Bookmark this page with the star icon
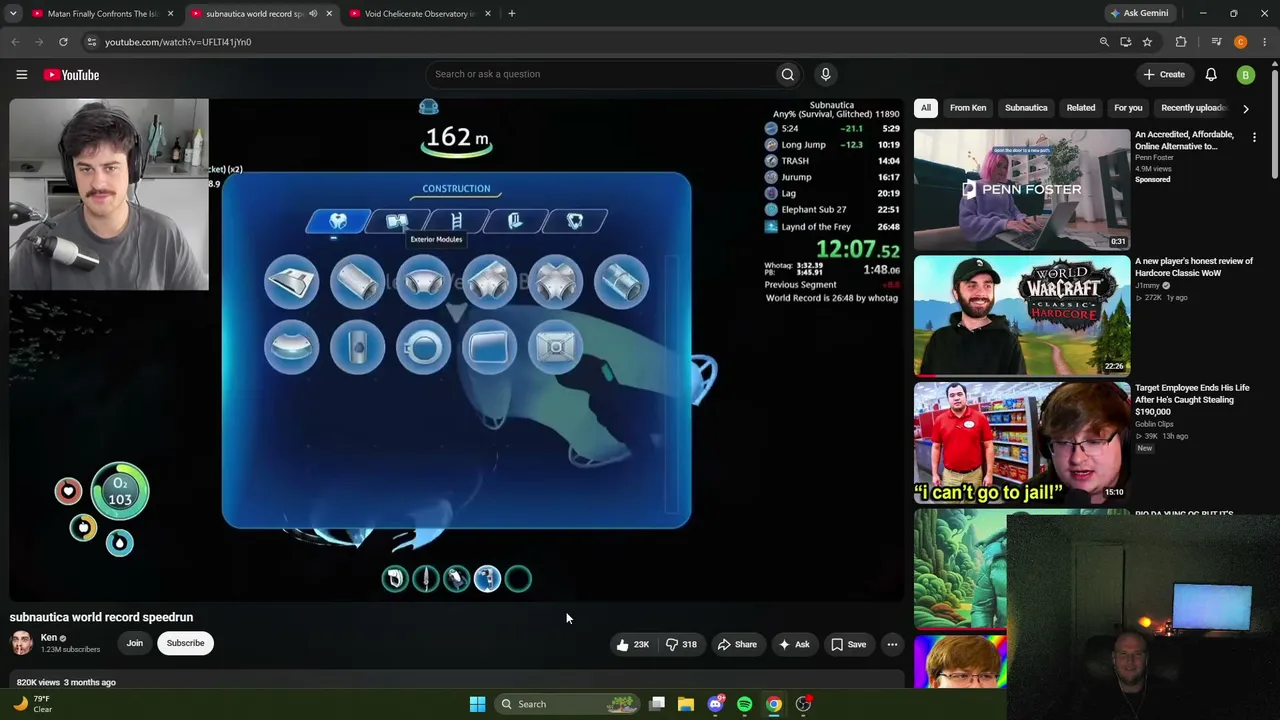This screenshot has height=720, width=1280. pyautogui.click(x=1147, y=42)
